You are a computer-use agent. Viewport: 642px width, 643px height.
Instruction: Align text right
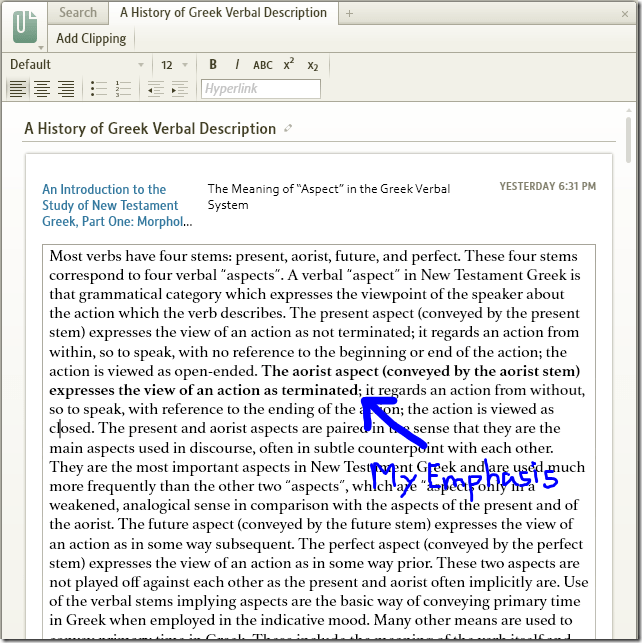pos(66,89)
